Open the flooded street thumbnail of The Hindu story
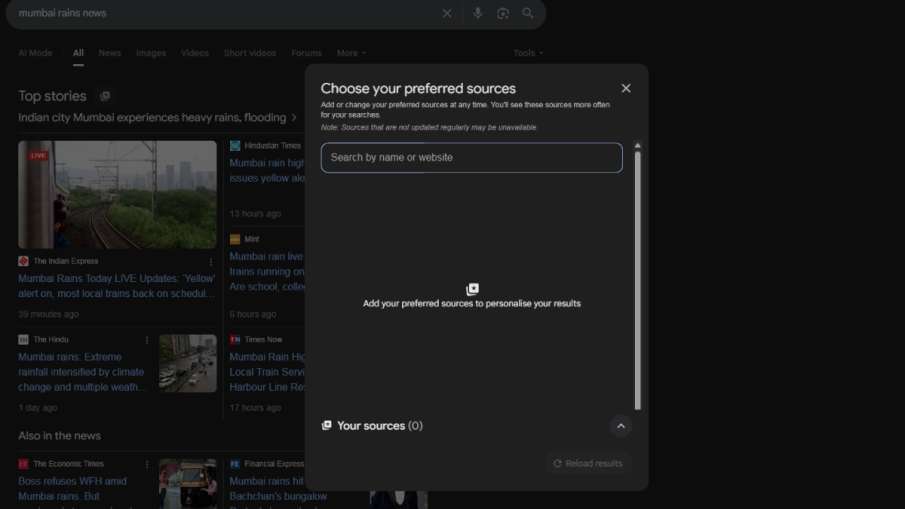 188,364
